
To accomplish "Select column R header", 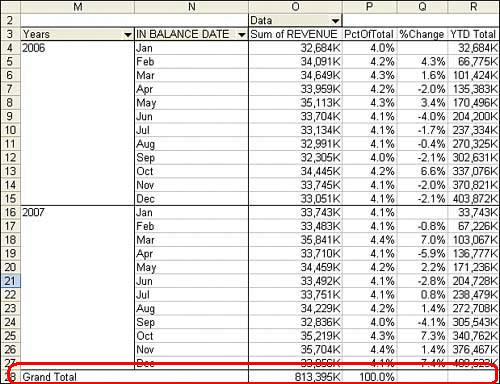I will (473, 7).
